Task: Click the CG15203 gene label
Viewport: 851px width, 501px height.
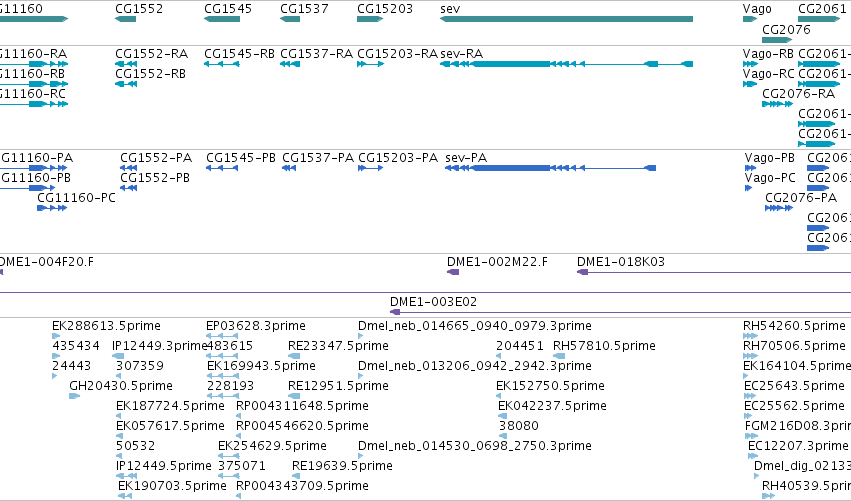Action: coord(385,9)
